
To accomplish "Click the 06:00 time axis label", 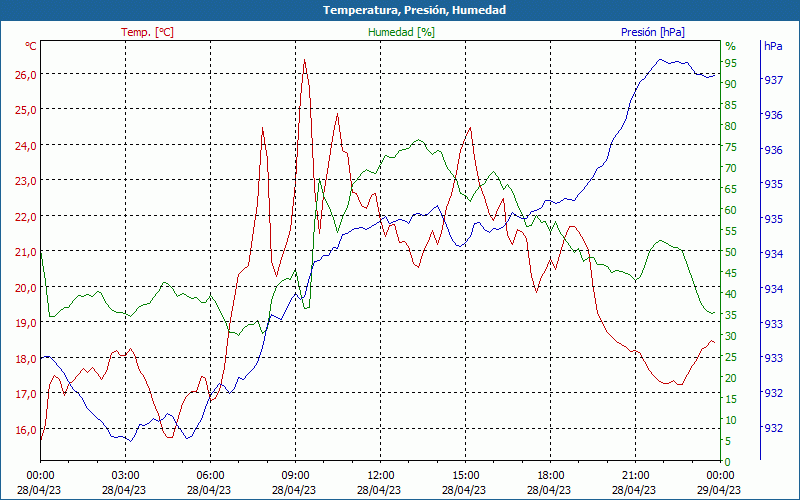I will click(210, 476).
